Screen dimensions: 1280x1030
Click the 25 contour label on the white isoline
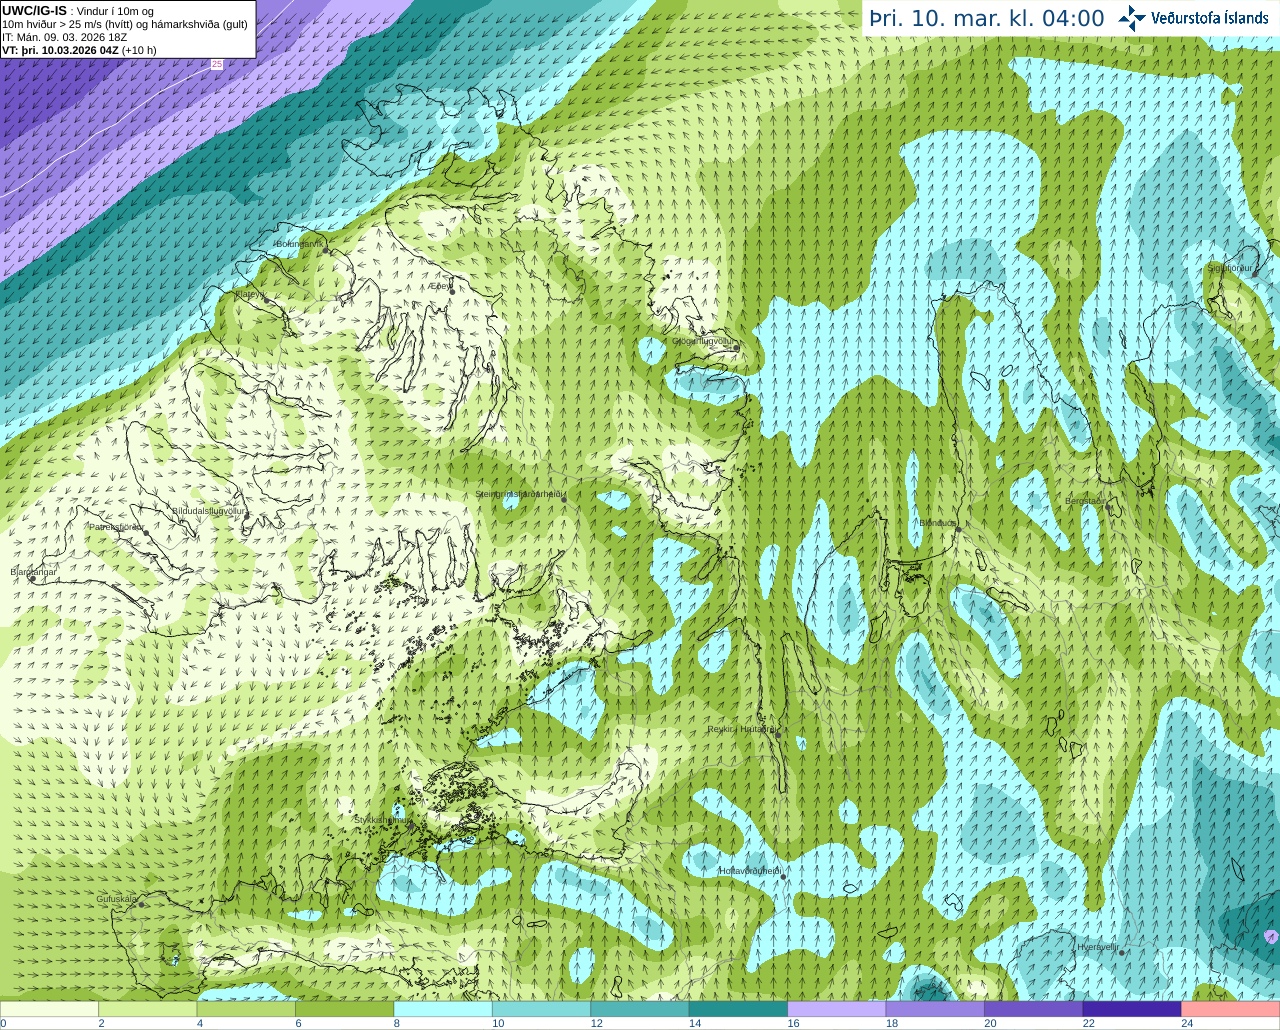[x=216, y=64]
